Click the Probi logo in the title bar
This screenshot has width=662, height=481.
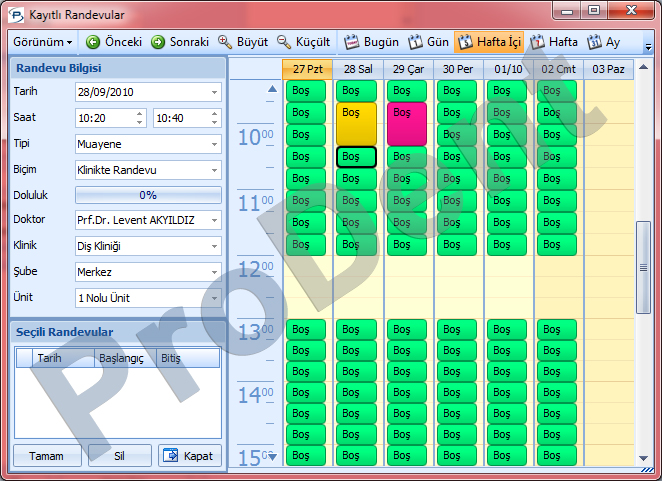tap(16, 15)
